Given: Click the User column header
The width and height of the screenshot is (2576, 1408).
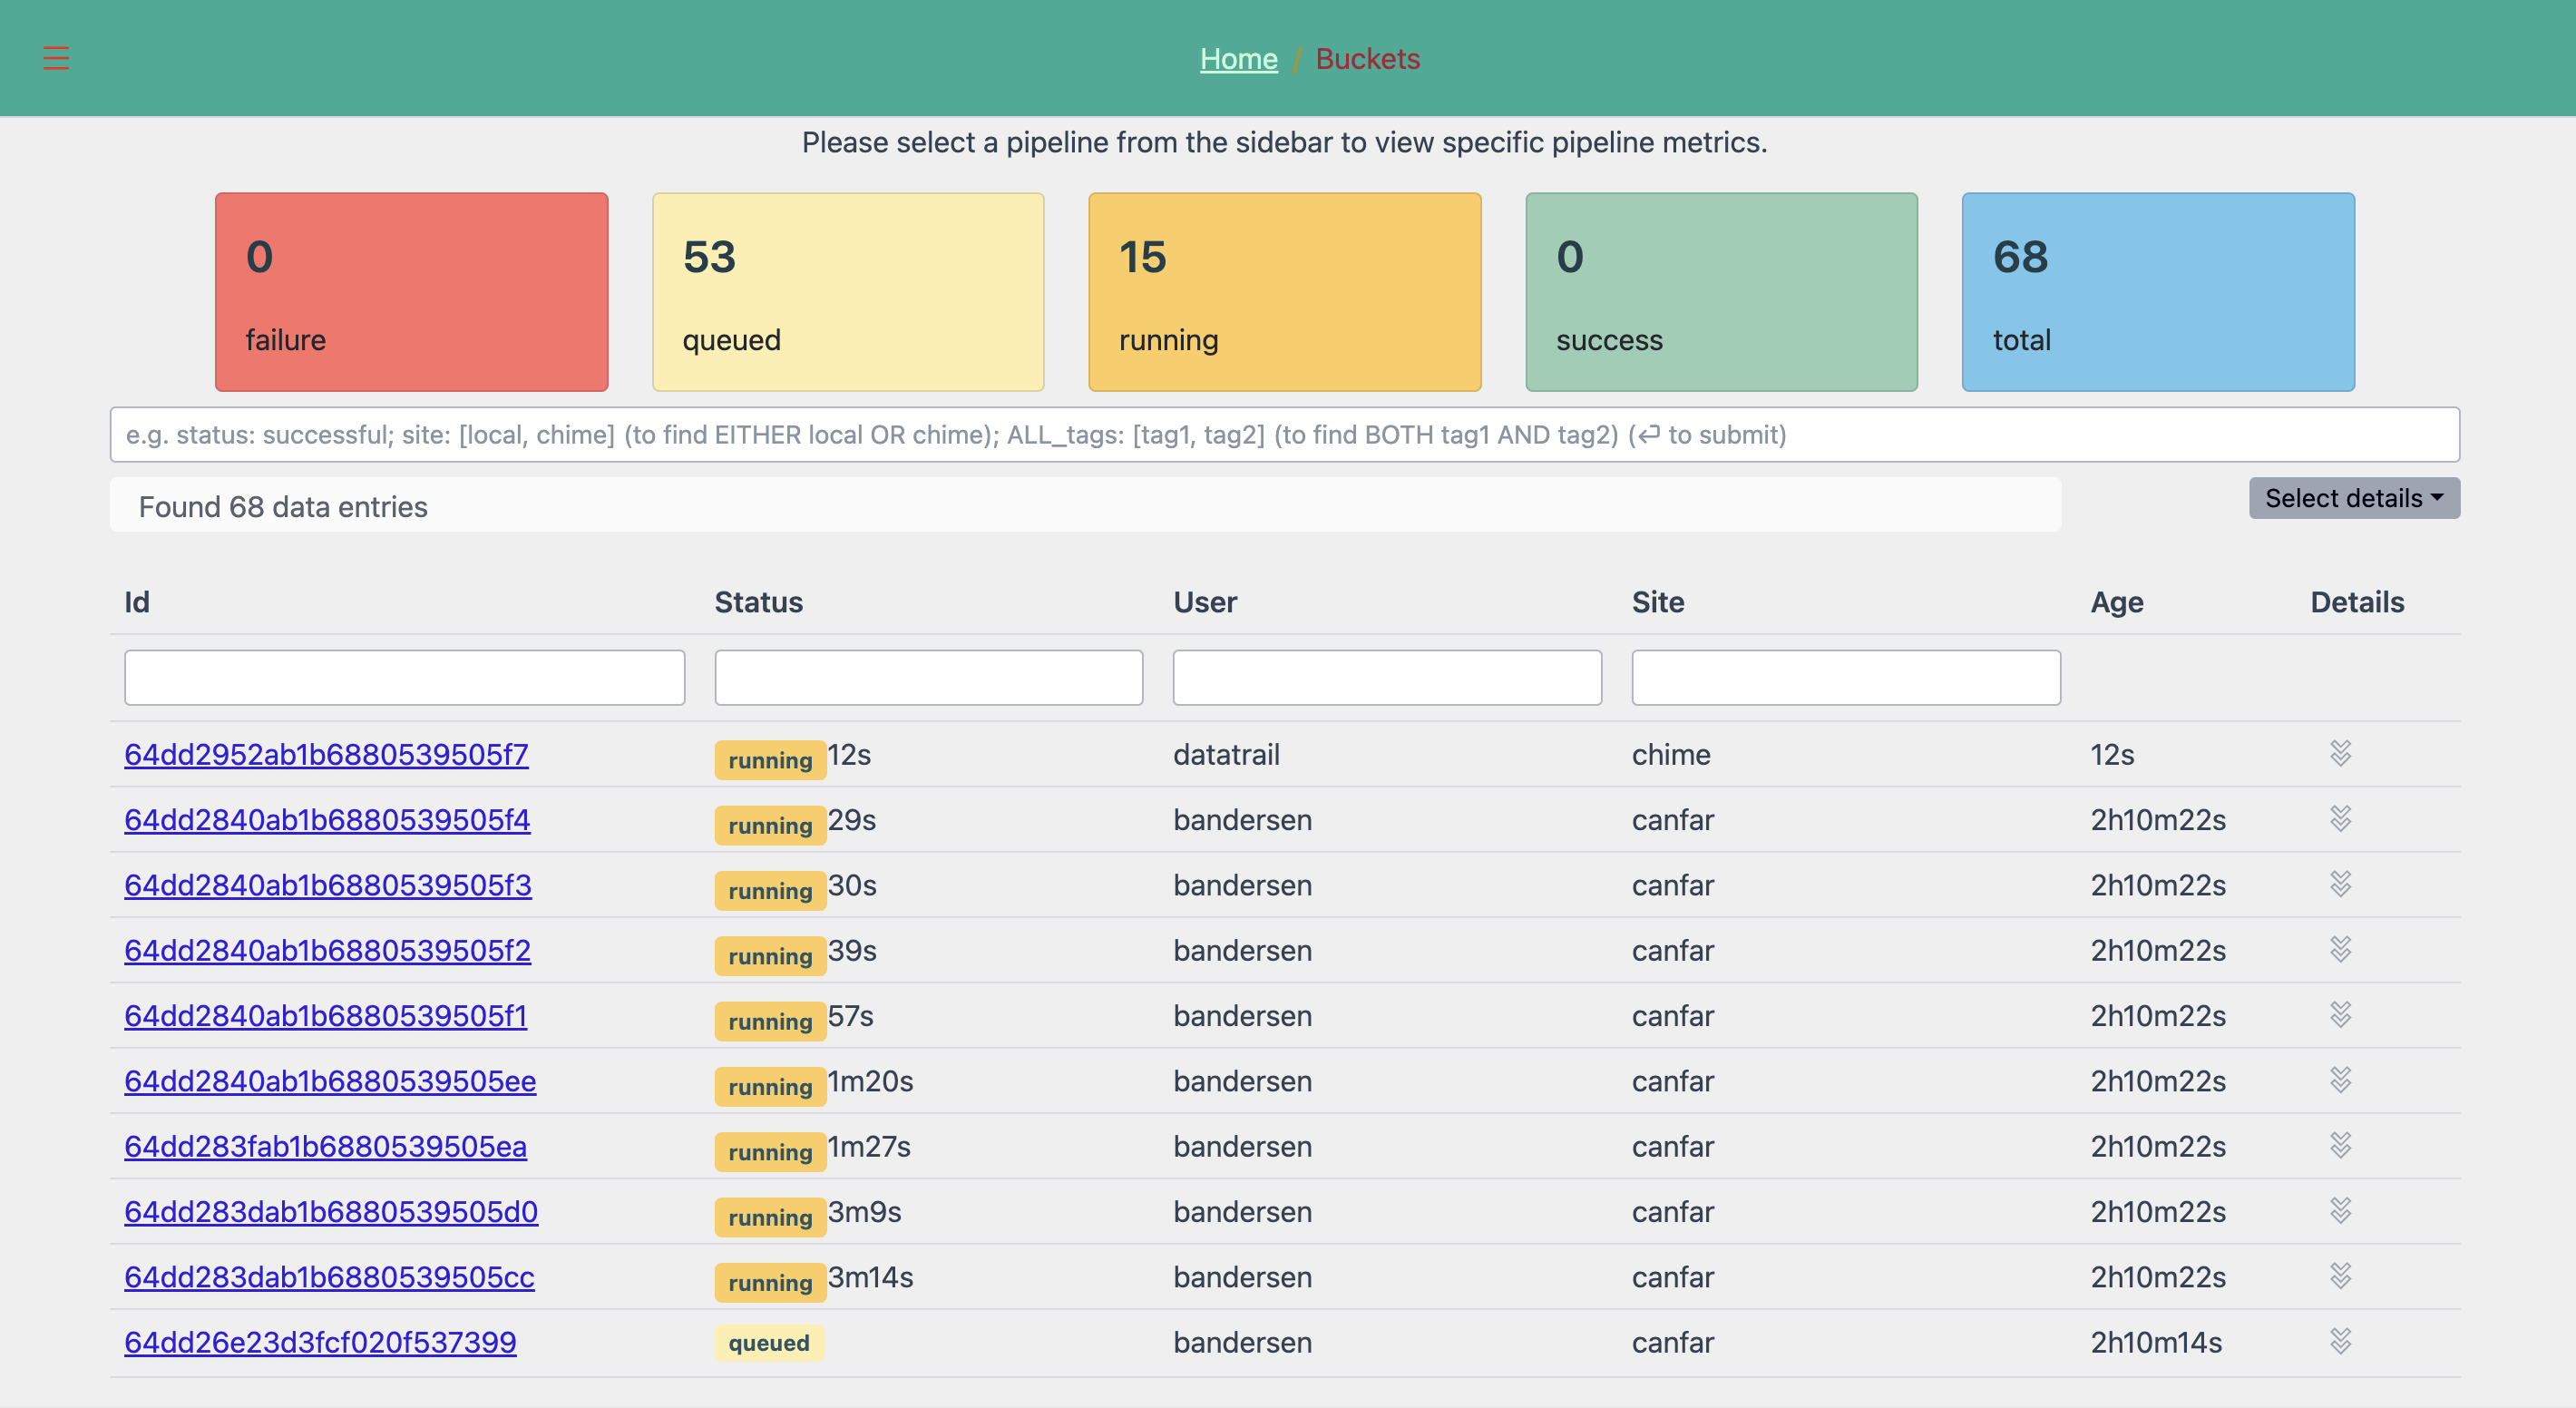Looking at the screenshot, I should [1205, 602].
